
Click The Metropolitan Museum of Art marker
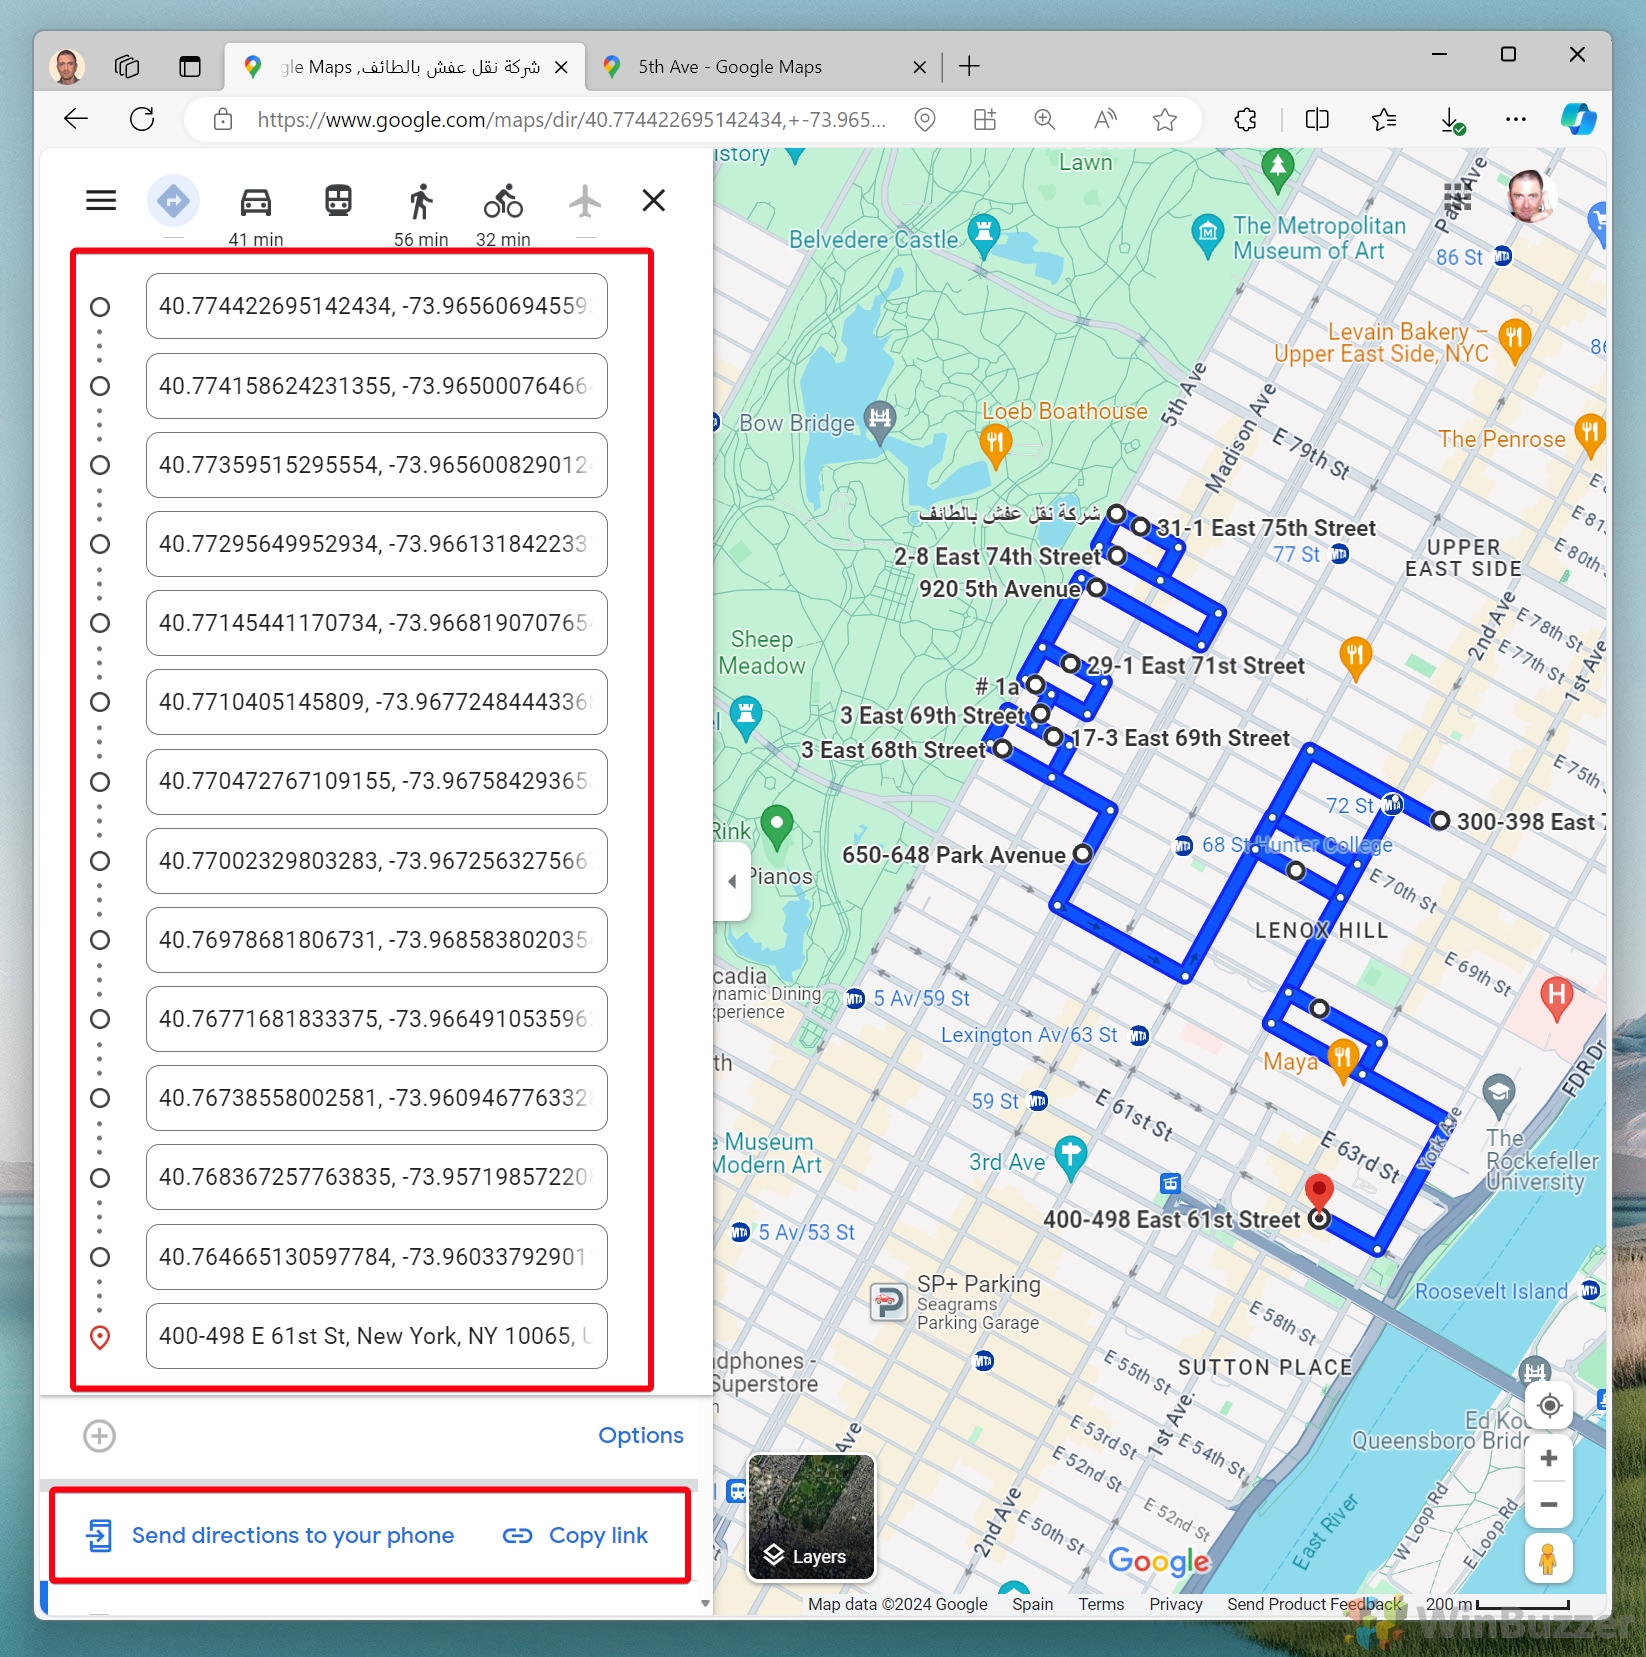1208,235
